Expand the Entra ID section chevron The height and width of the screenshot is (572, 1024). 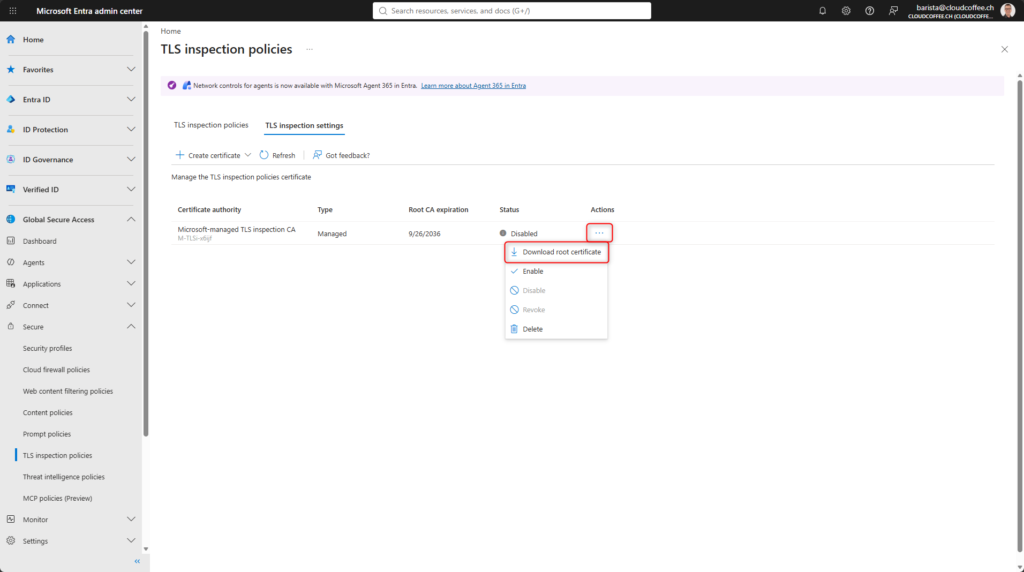pyautogui.click(x=131, y=99)
